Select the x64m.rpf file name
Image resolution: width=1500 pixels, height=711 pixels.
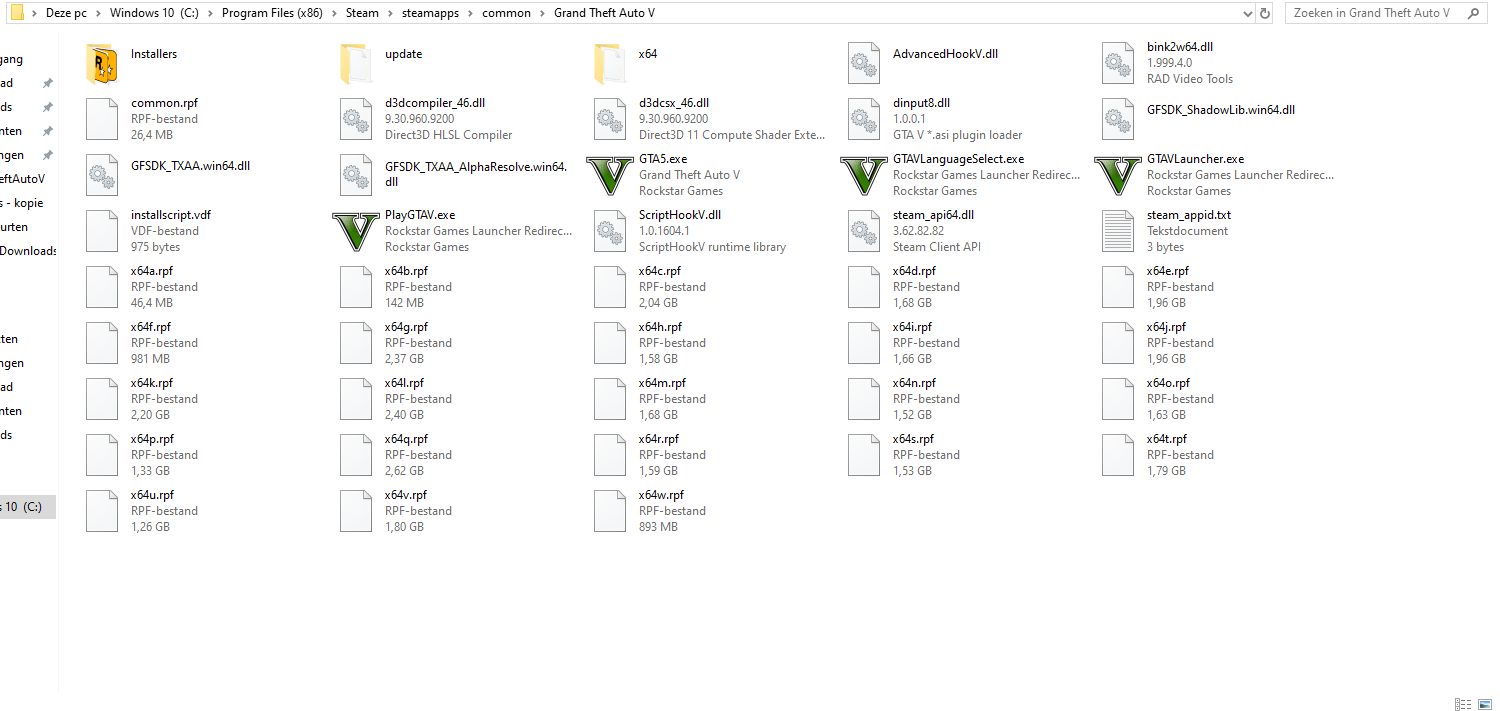(x=662, y=383)
